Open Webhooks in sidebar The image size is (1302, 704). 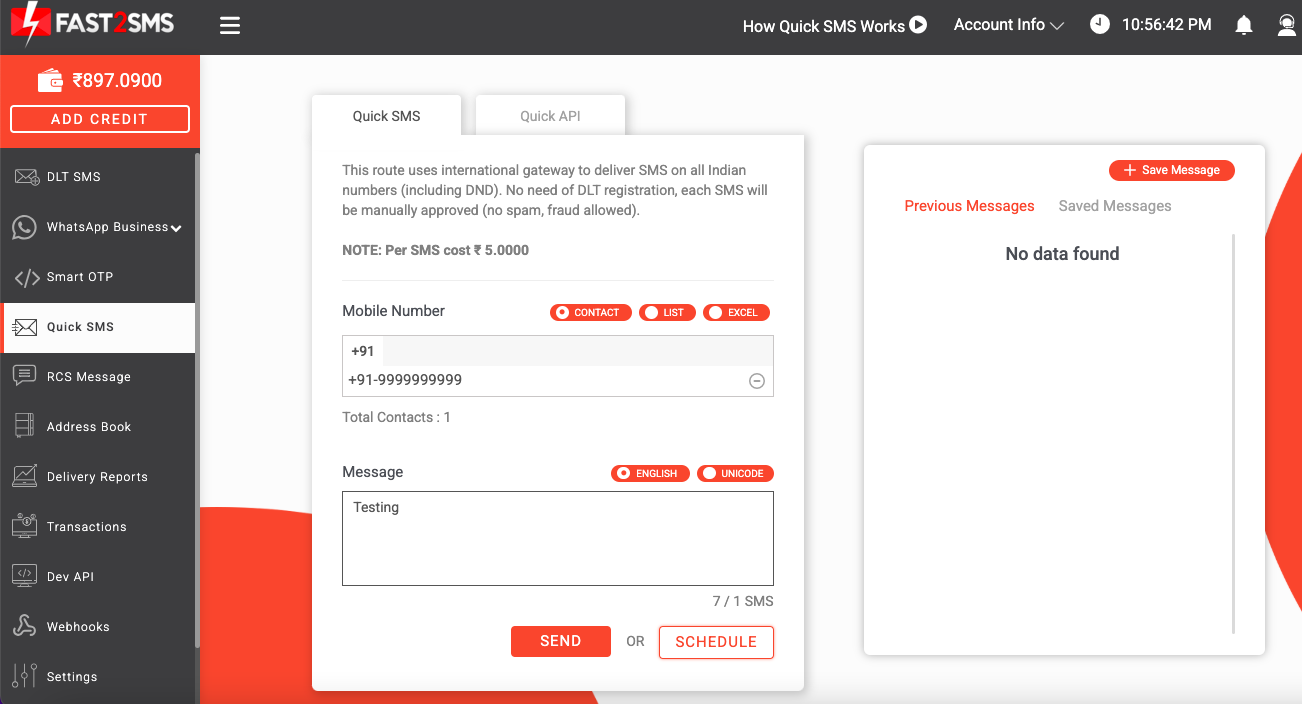(98, 627)
